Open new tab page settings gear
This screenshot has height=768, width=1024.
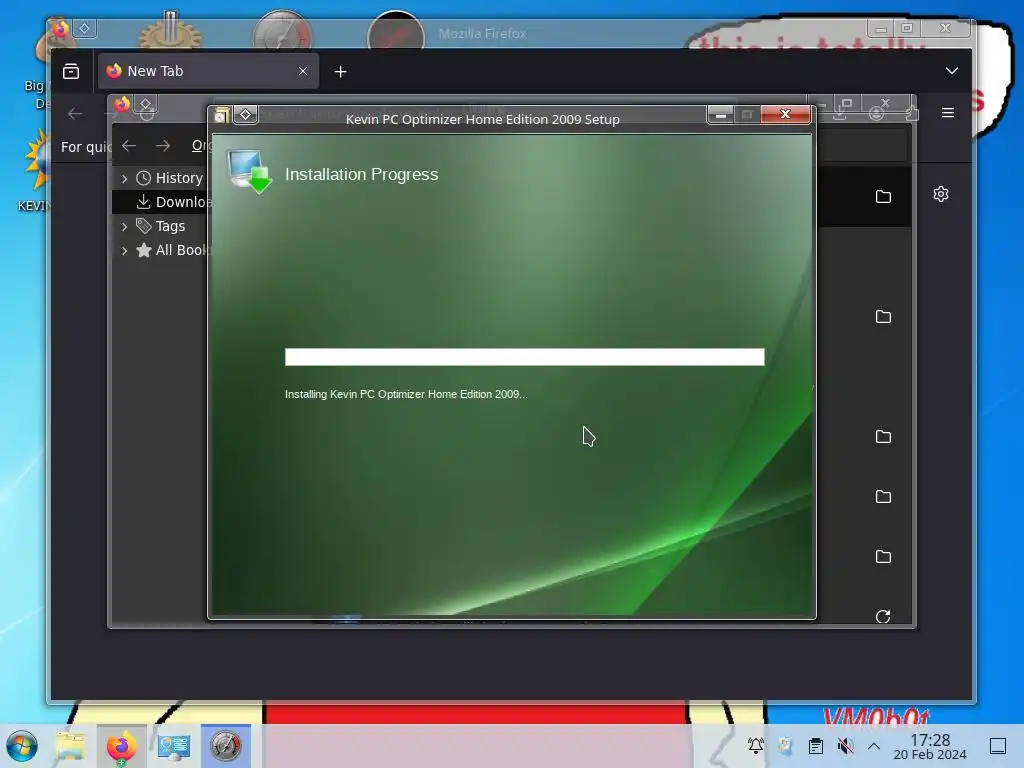[940, 194]
